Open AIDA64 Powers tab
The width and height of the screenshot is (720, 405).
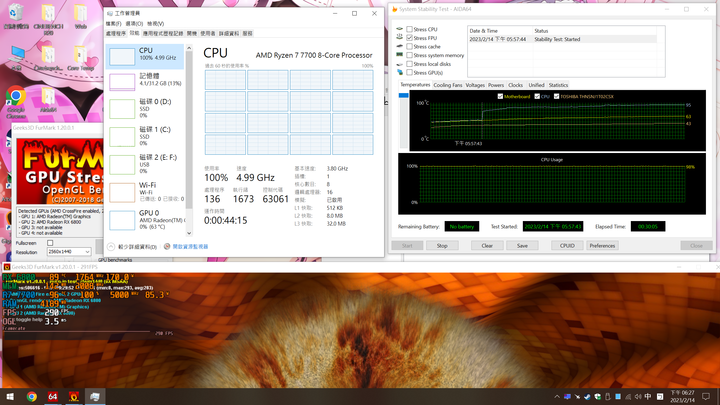point(496,85)
